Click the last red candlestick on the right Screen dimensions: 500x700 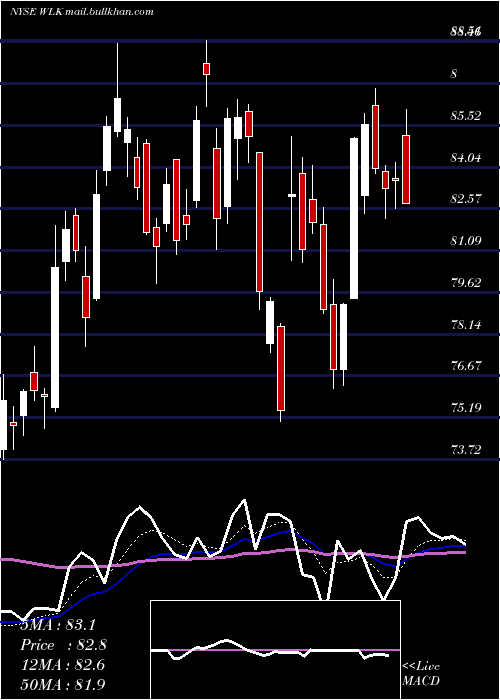[406, 170]
